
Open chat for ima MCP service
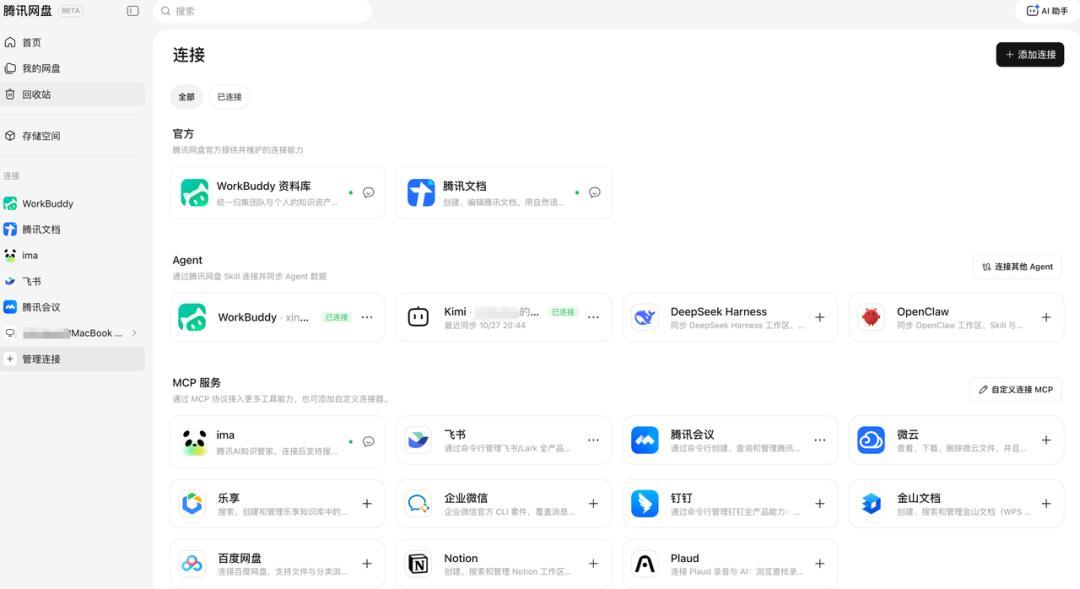(x=368, y=442)
